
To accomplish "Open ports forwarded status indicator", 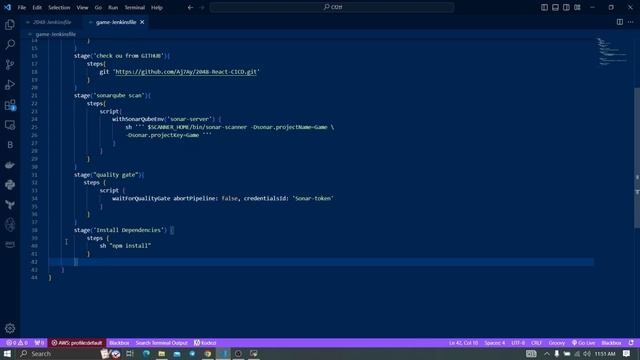I will point(39,343).
